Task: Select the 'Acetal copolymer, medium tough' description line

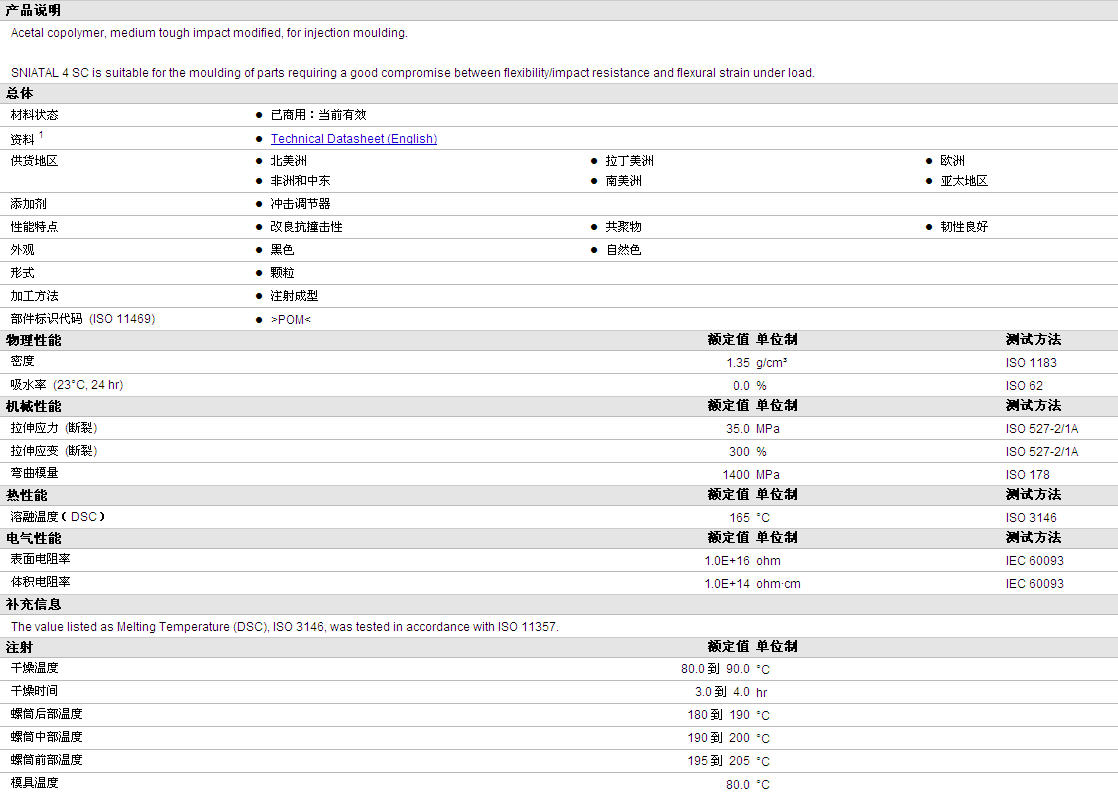Action: (x=209, y=33)
